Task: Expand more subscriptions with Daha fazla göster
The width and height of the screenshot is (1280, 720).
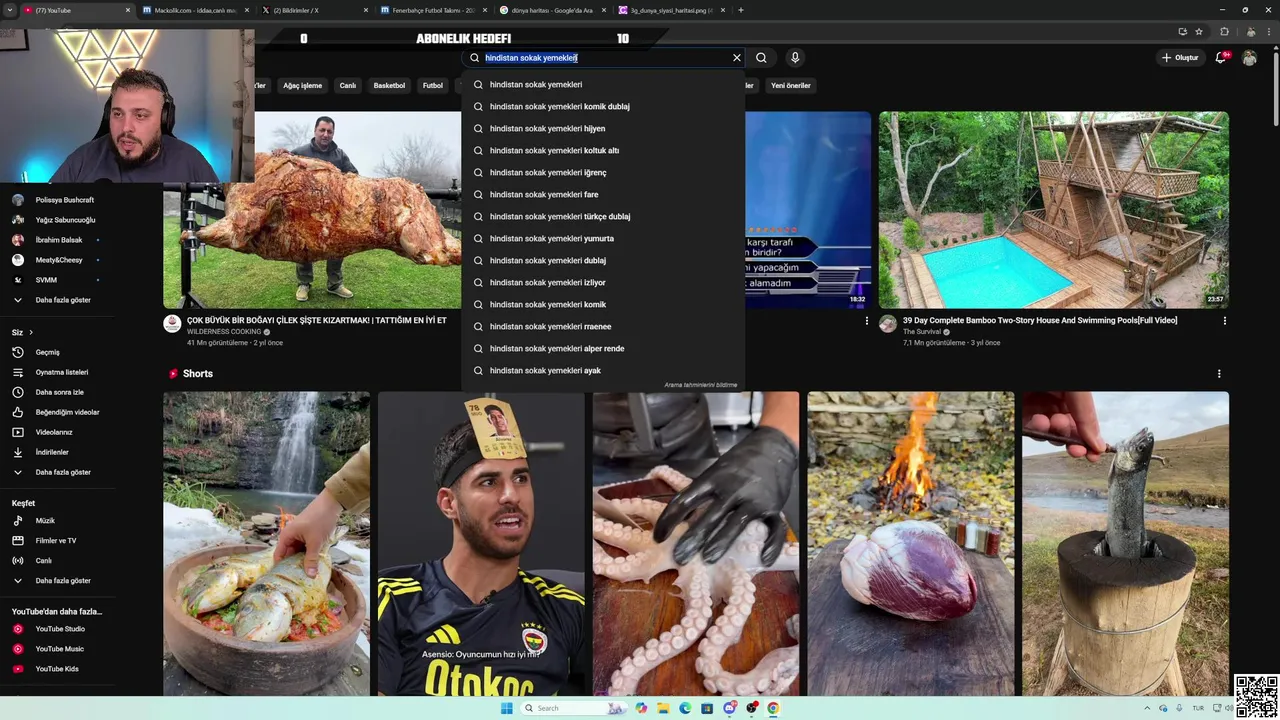Action: (63, 300)
